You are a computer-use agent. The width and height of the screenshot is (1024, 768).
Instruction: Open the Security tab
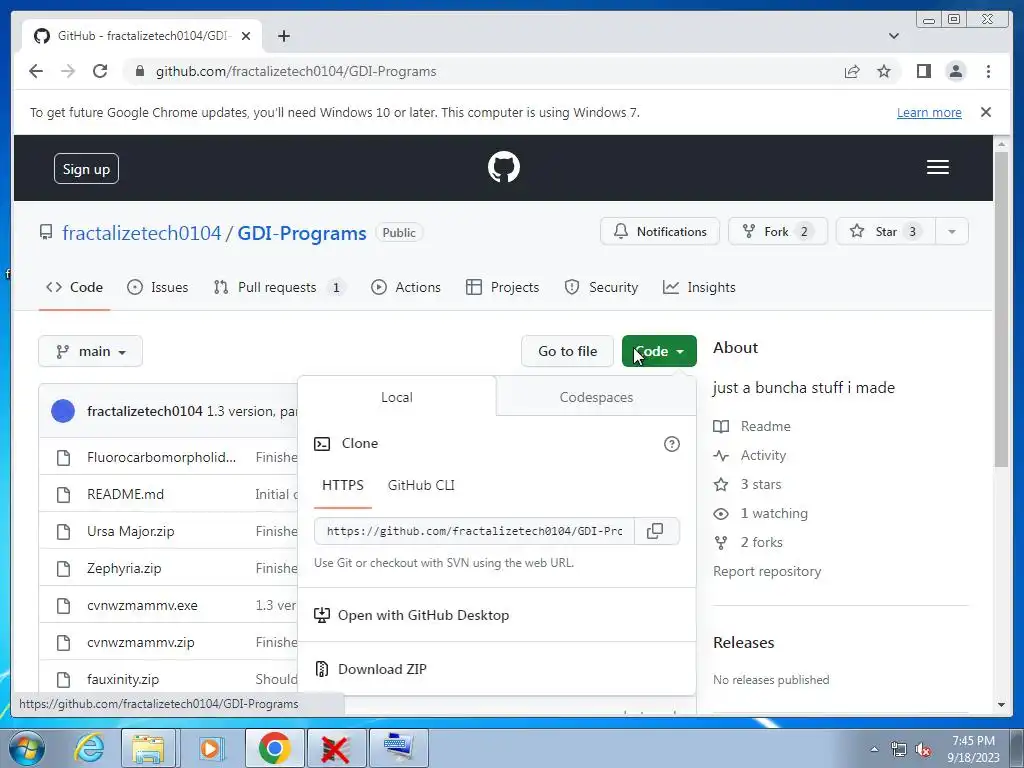click(601, 287)
